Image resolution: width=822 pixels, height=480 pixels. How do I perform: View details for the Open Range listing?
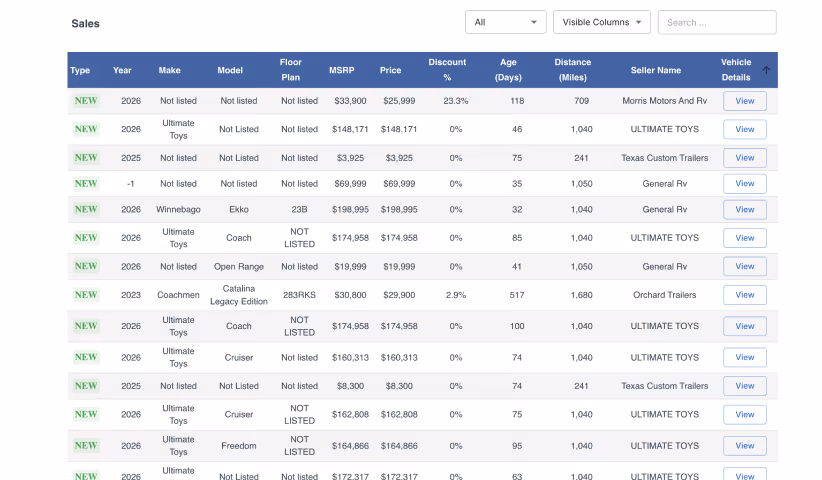pos(744,266)
